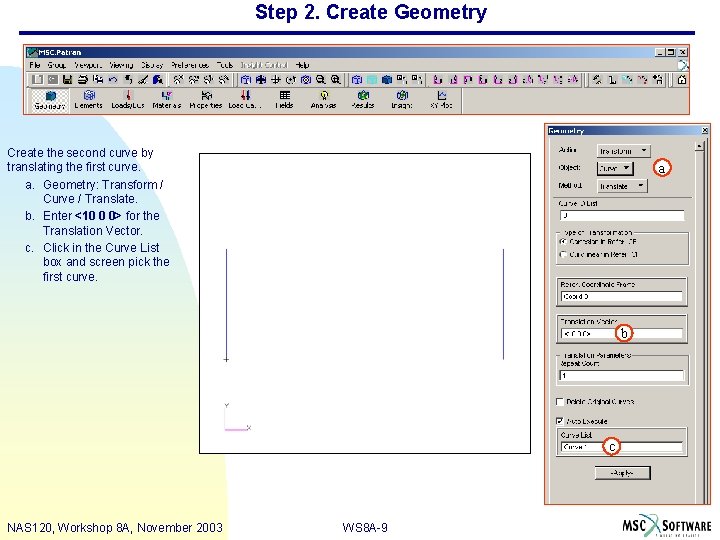Pick the right vertical curve in the viewport
The image size is (720, 540).
coord(504,304)
